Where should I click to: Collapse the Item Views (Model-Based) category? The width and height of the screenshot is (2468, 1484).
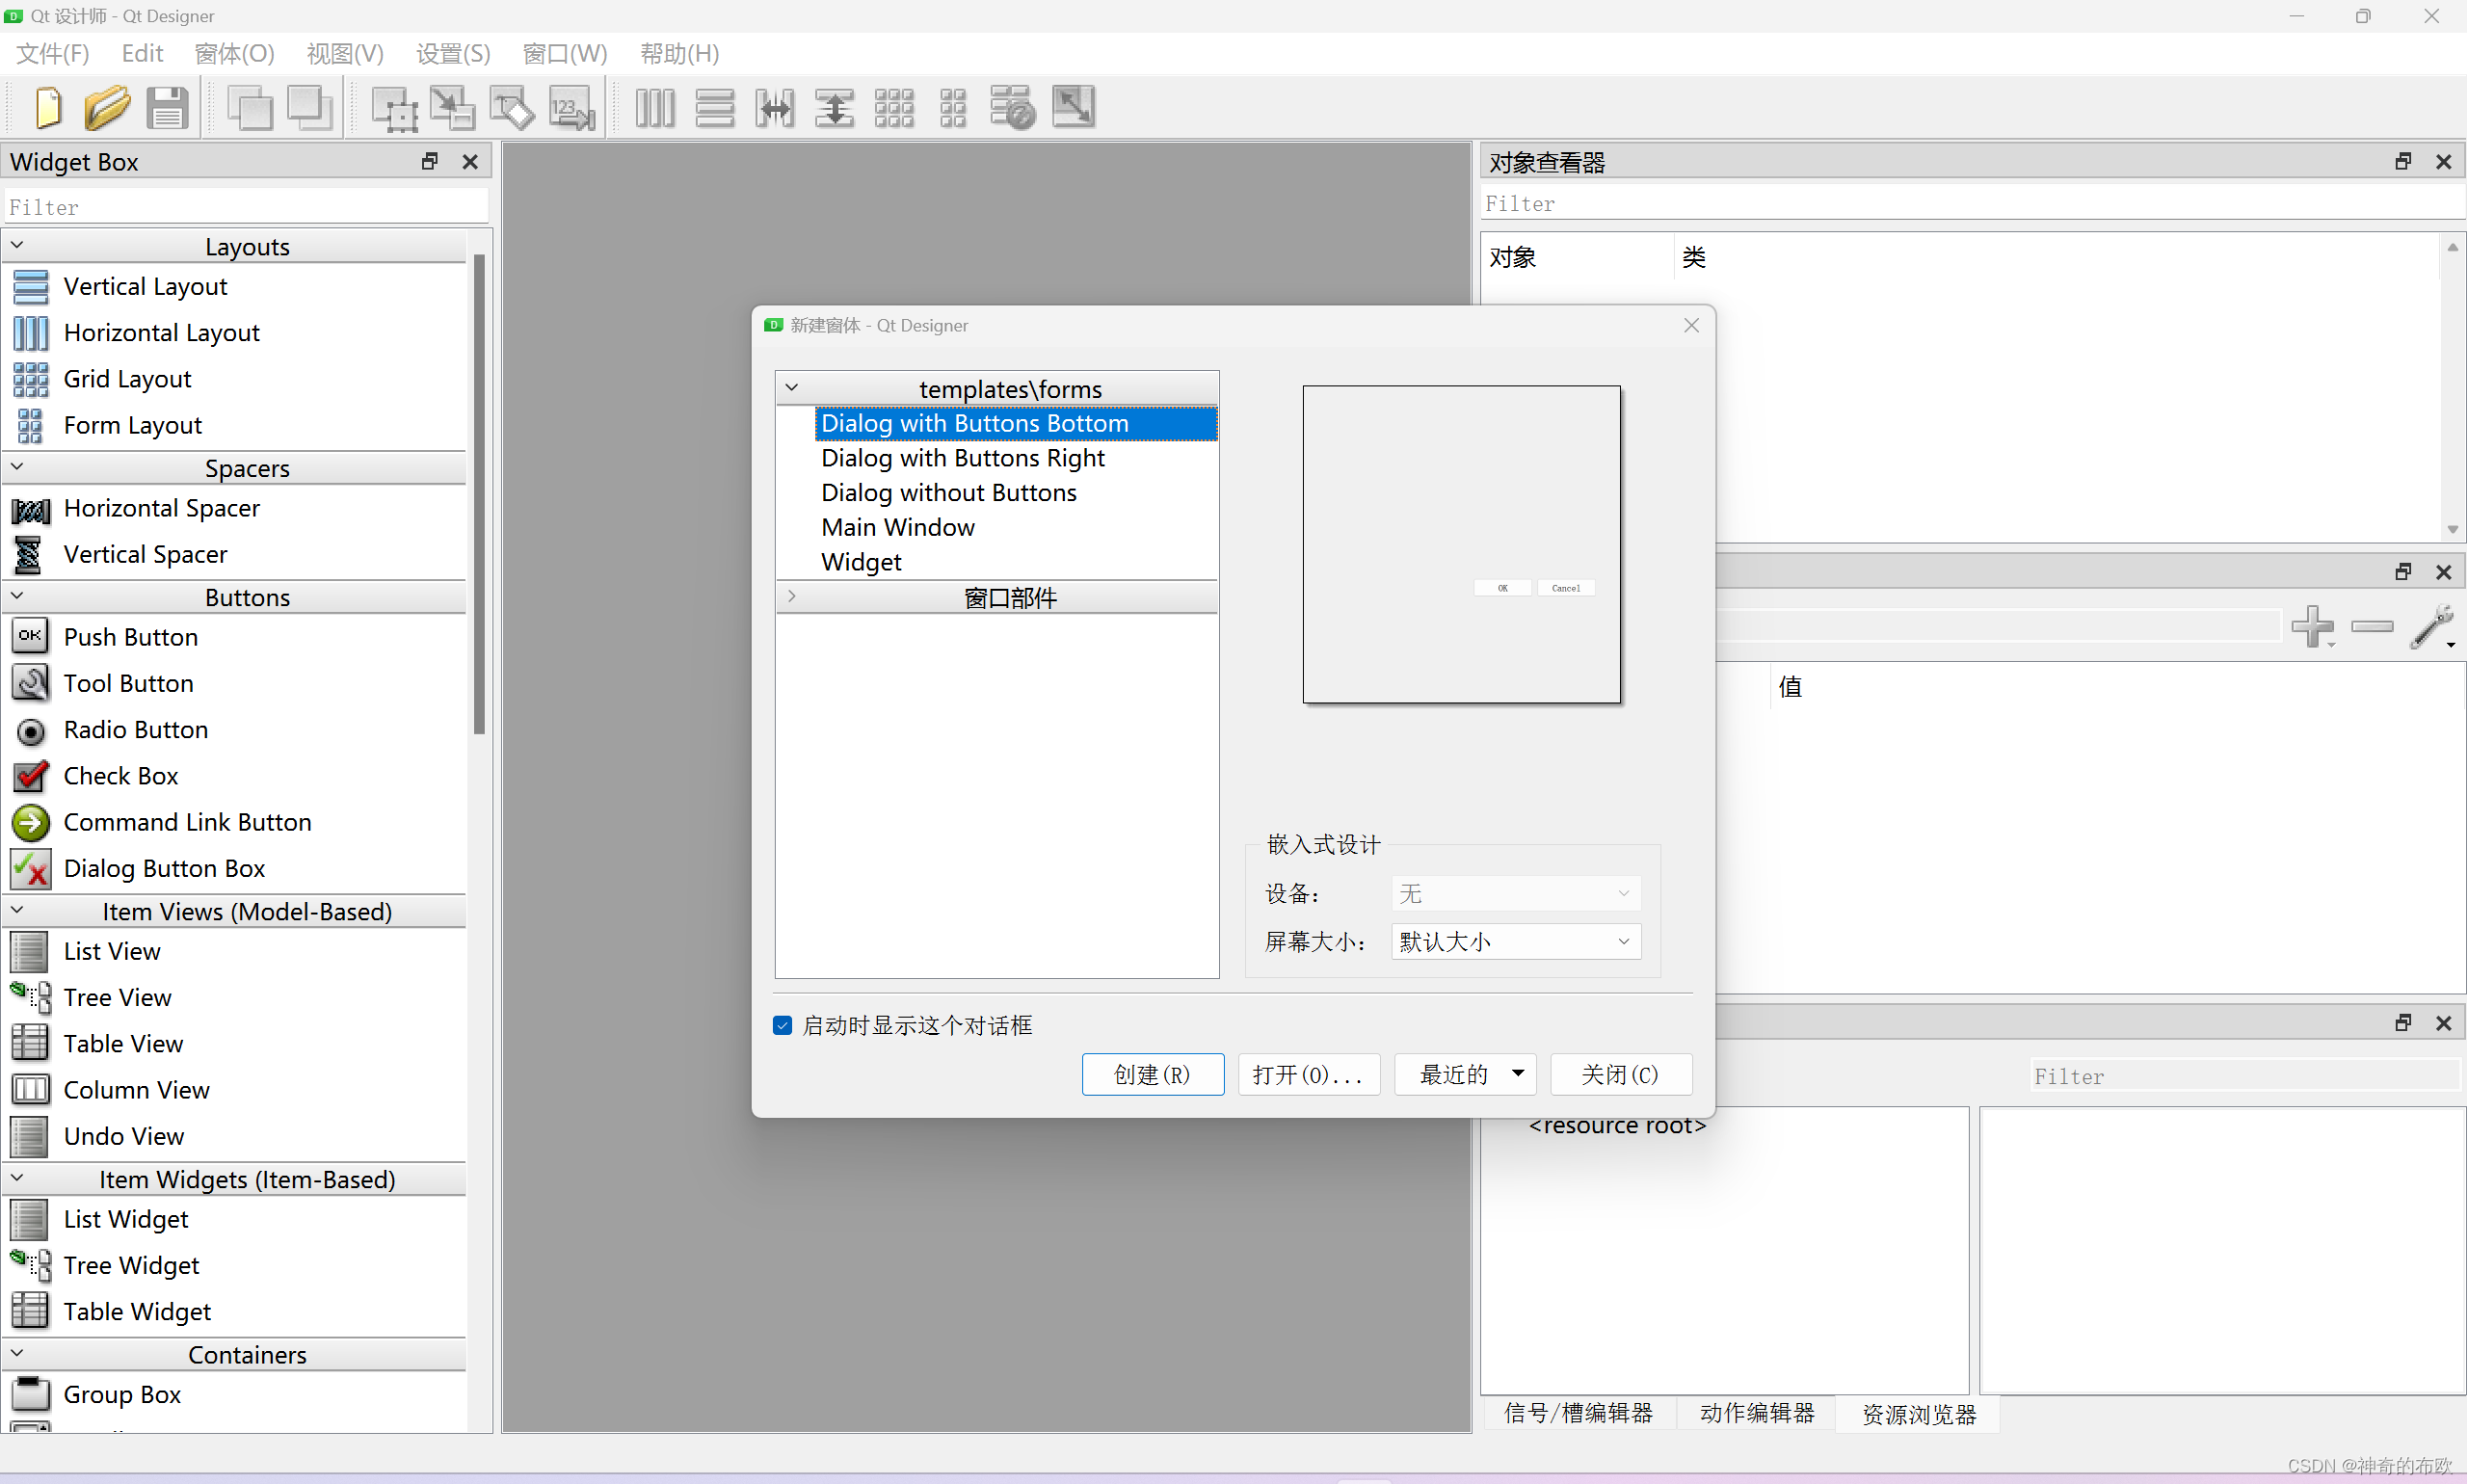point(17,910)
